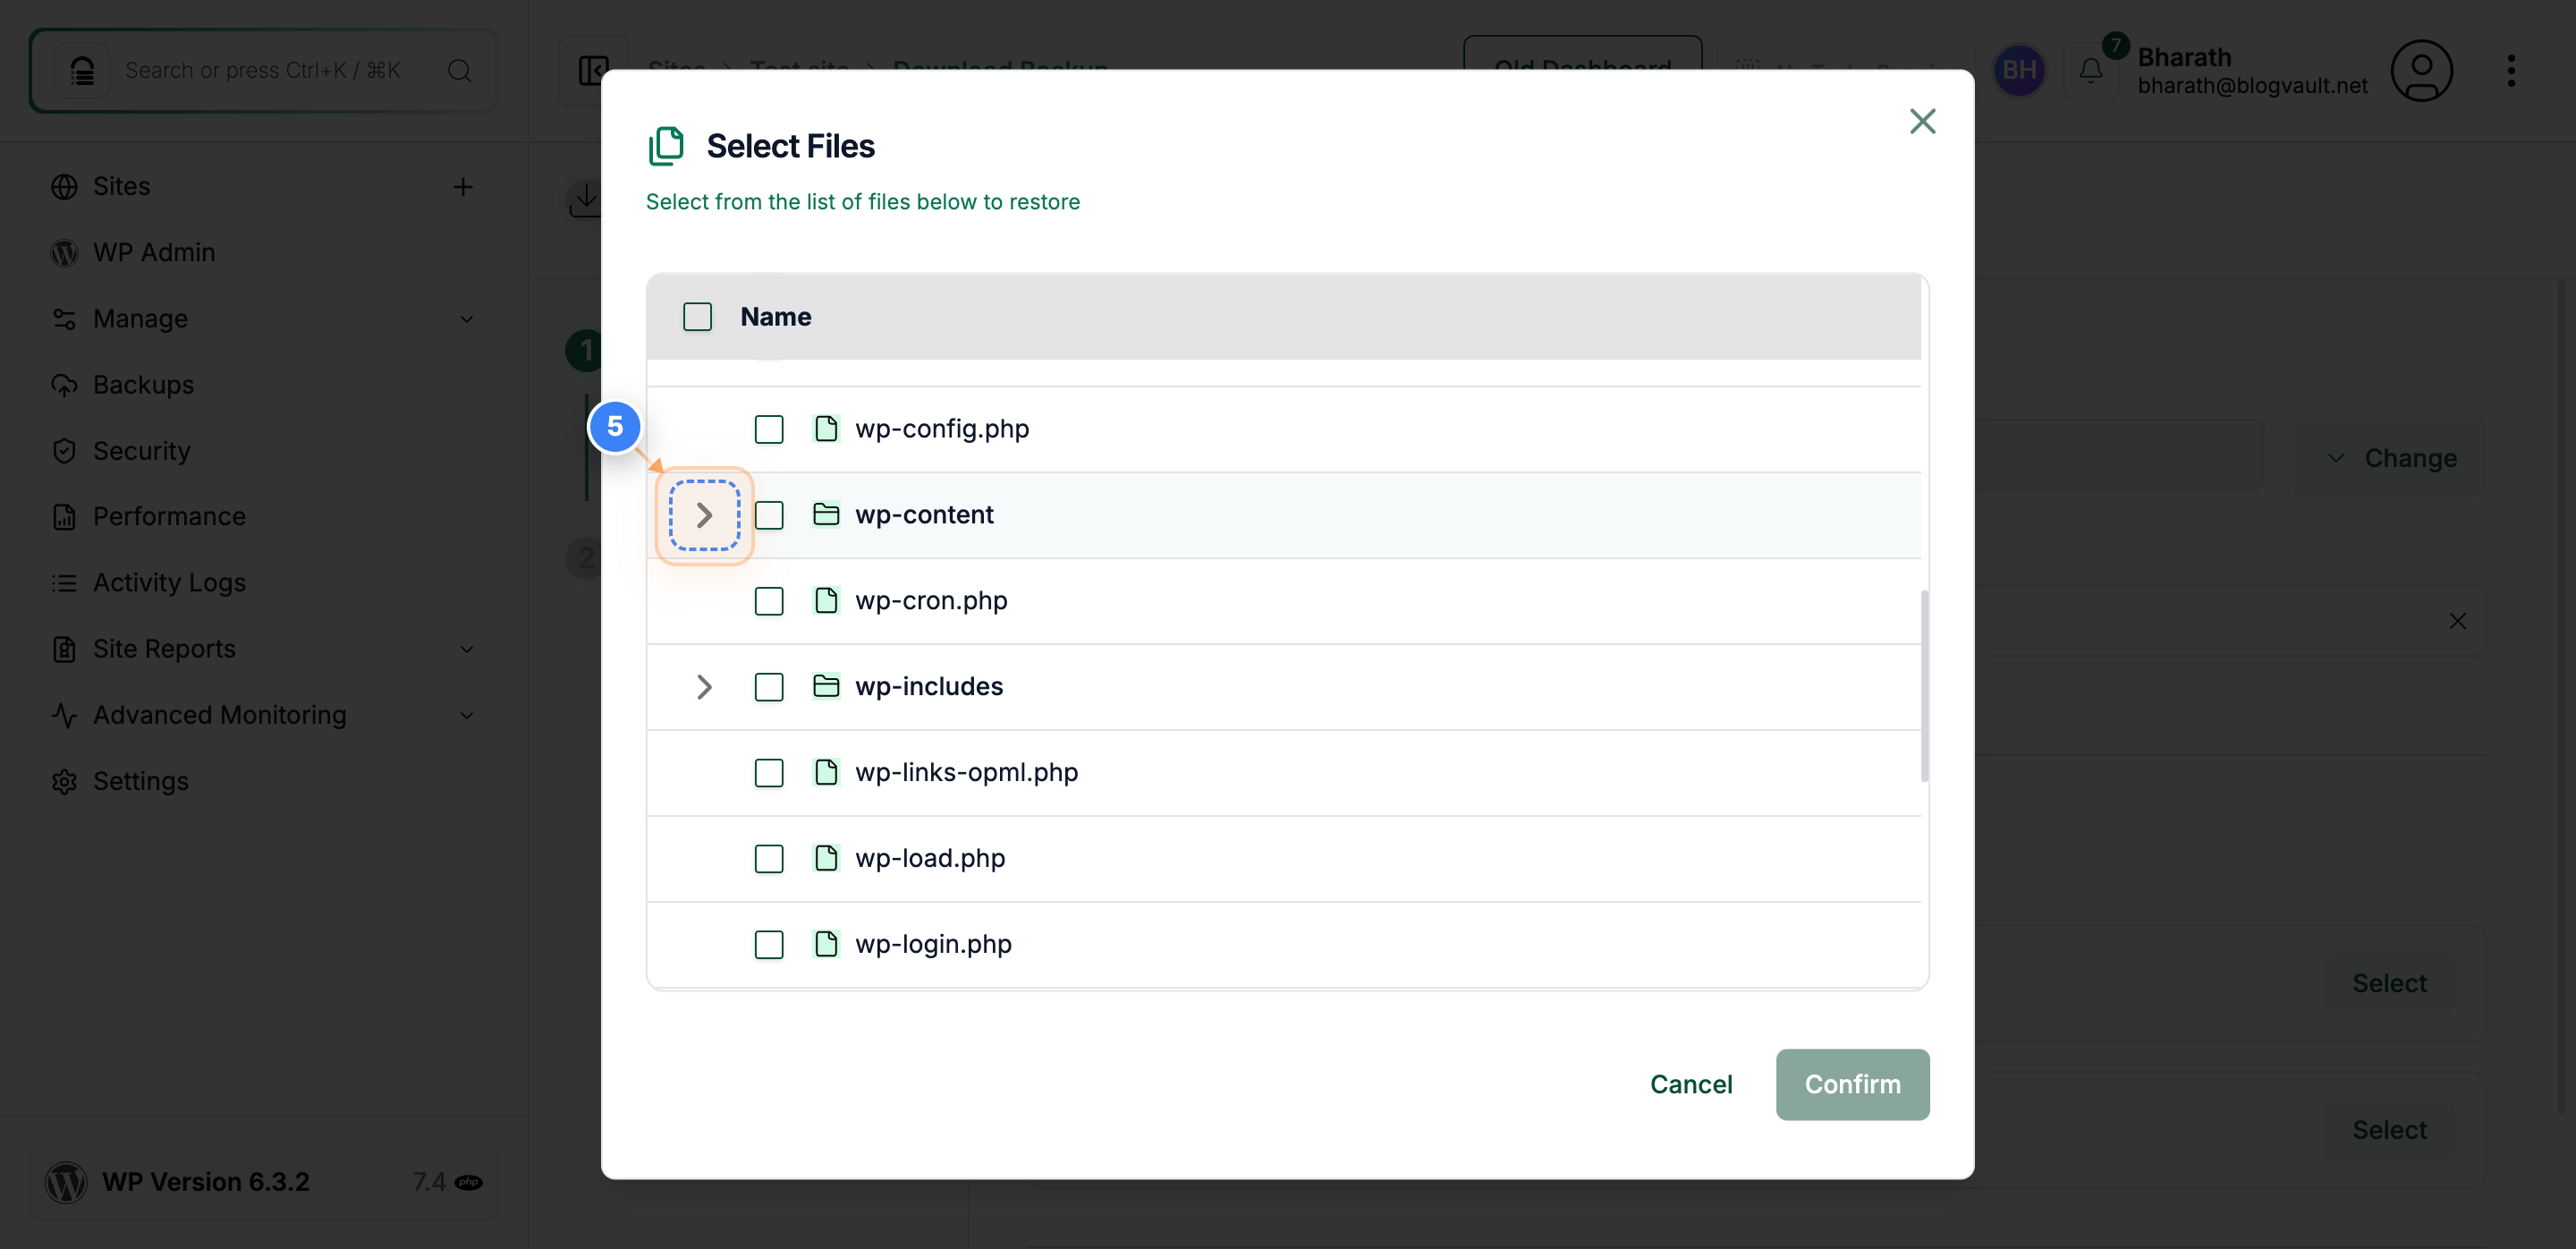
Task: Cancel the file selection
Action: (1690, 1084)
